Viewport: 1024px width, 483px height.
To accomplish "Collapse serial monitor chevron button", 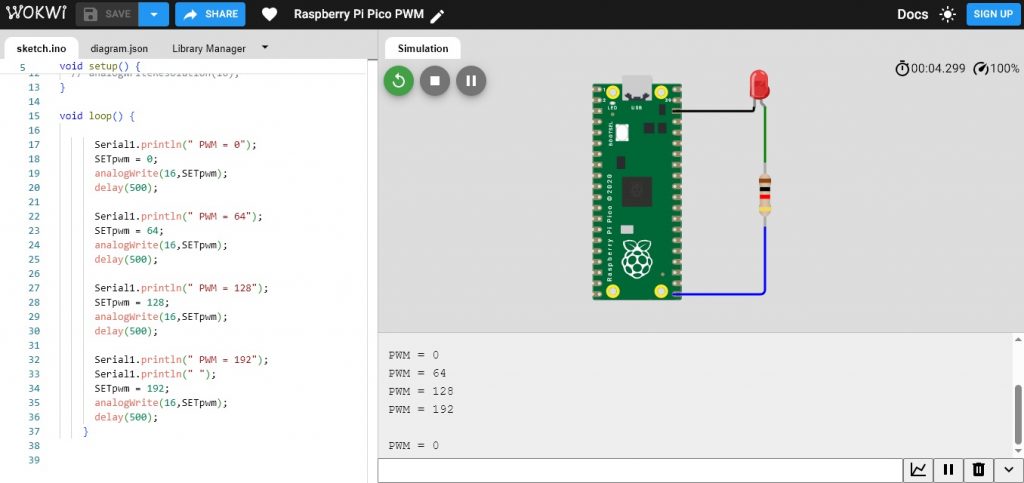I will click(1008, 470).
